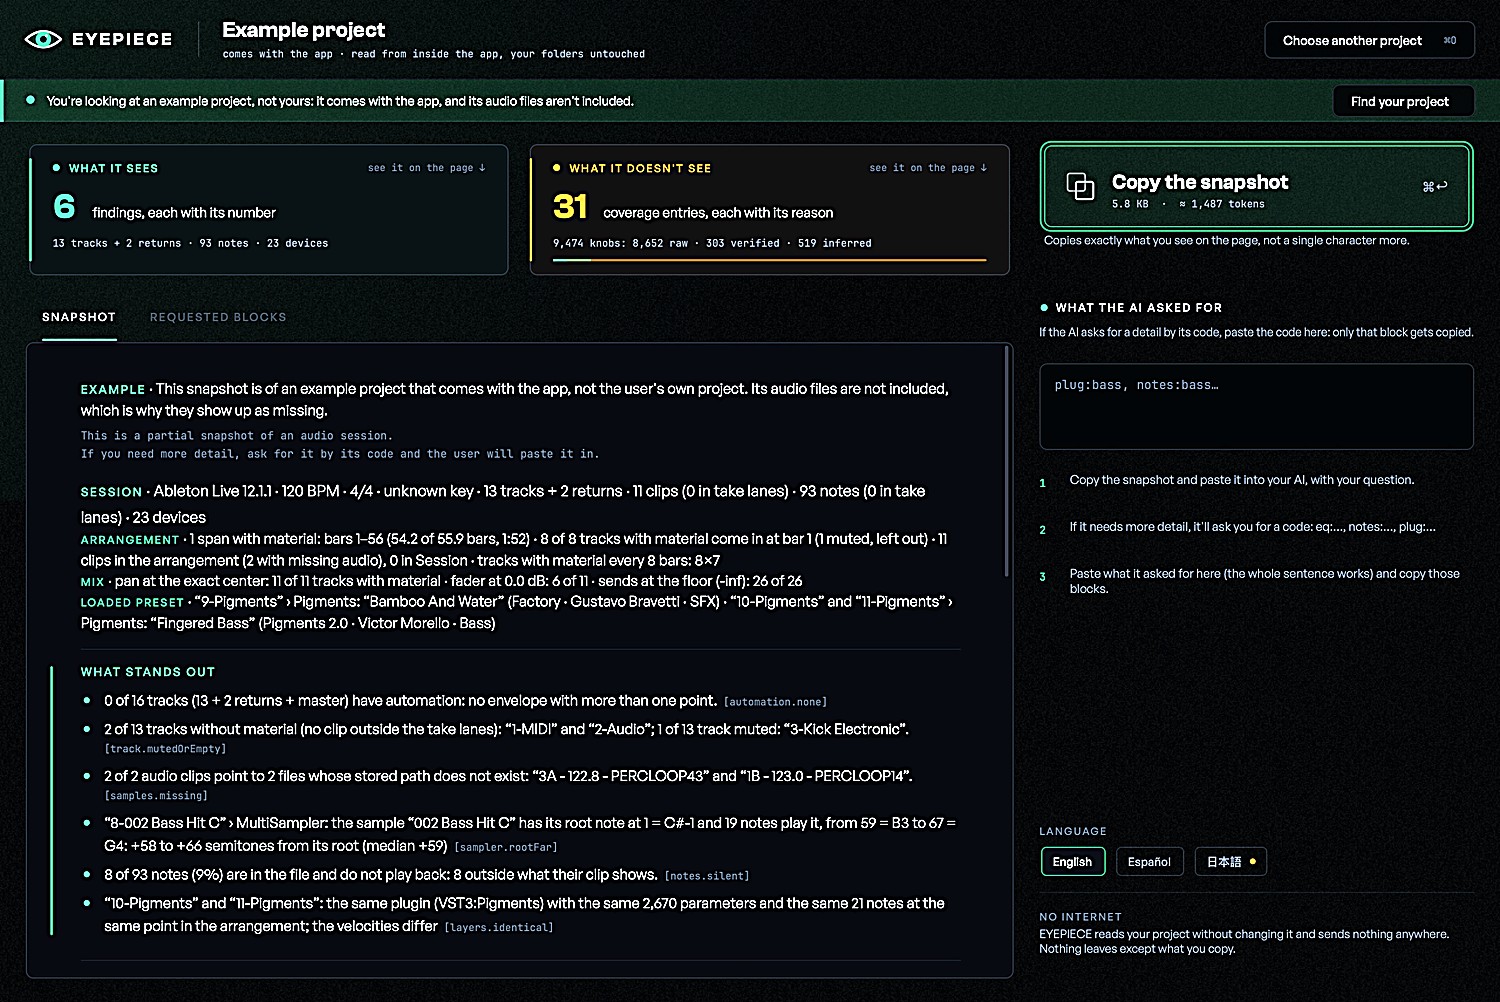This screenshot has width=1500, height=1002.
Task: Click the Eyepiece eye logo icon
Action: coord(43,39)
